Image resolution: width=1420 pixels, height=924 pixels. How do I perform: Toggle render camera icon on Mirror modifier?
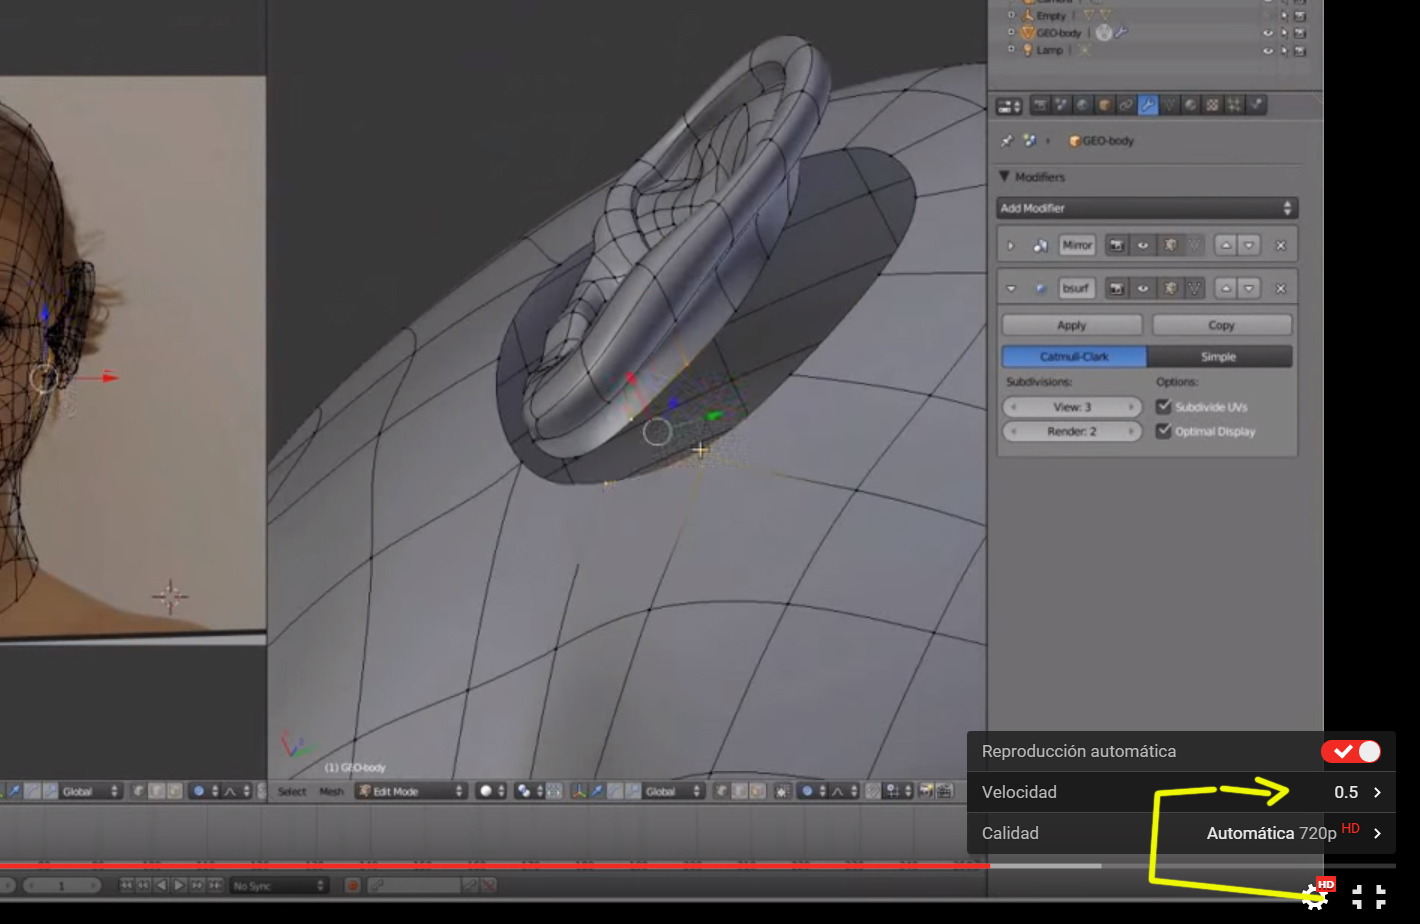point(1117,246)
